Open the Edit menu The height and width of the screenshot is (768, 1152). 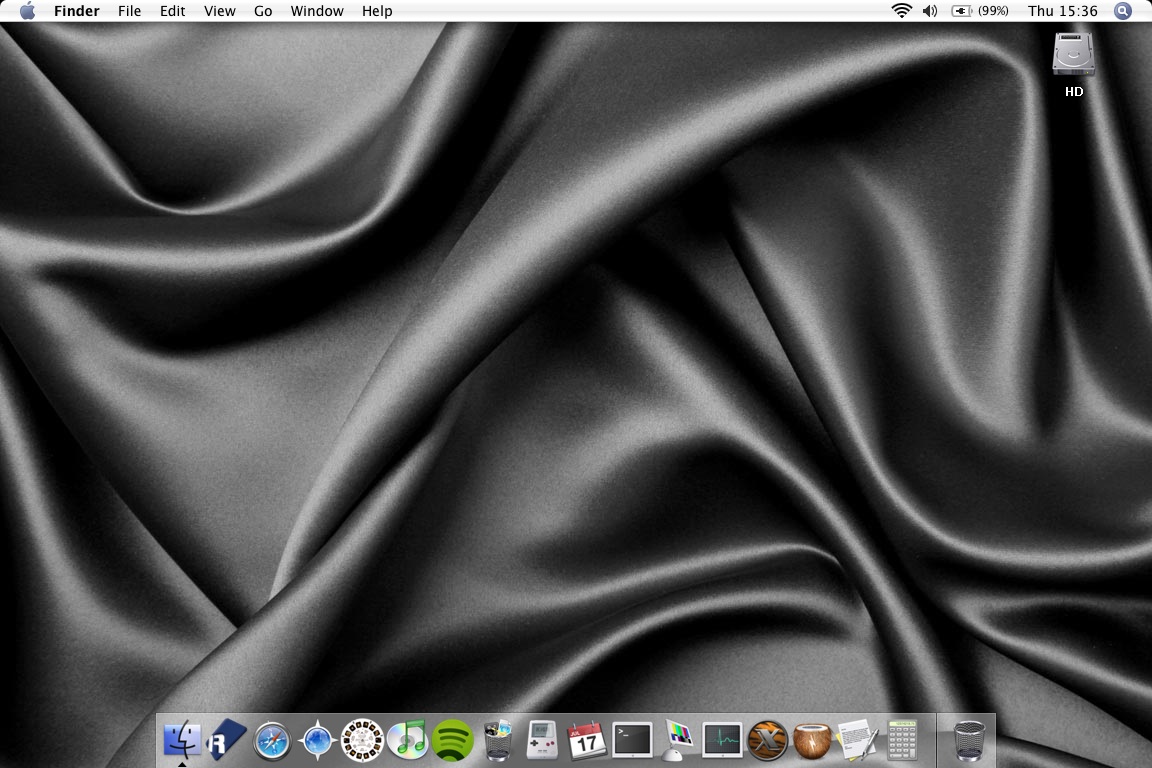tap(173, 11)
